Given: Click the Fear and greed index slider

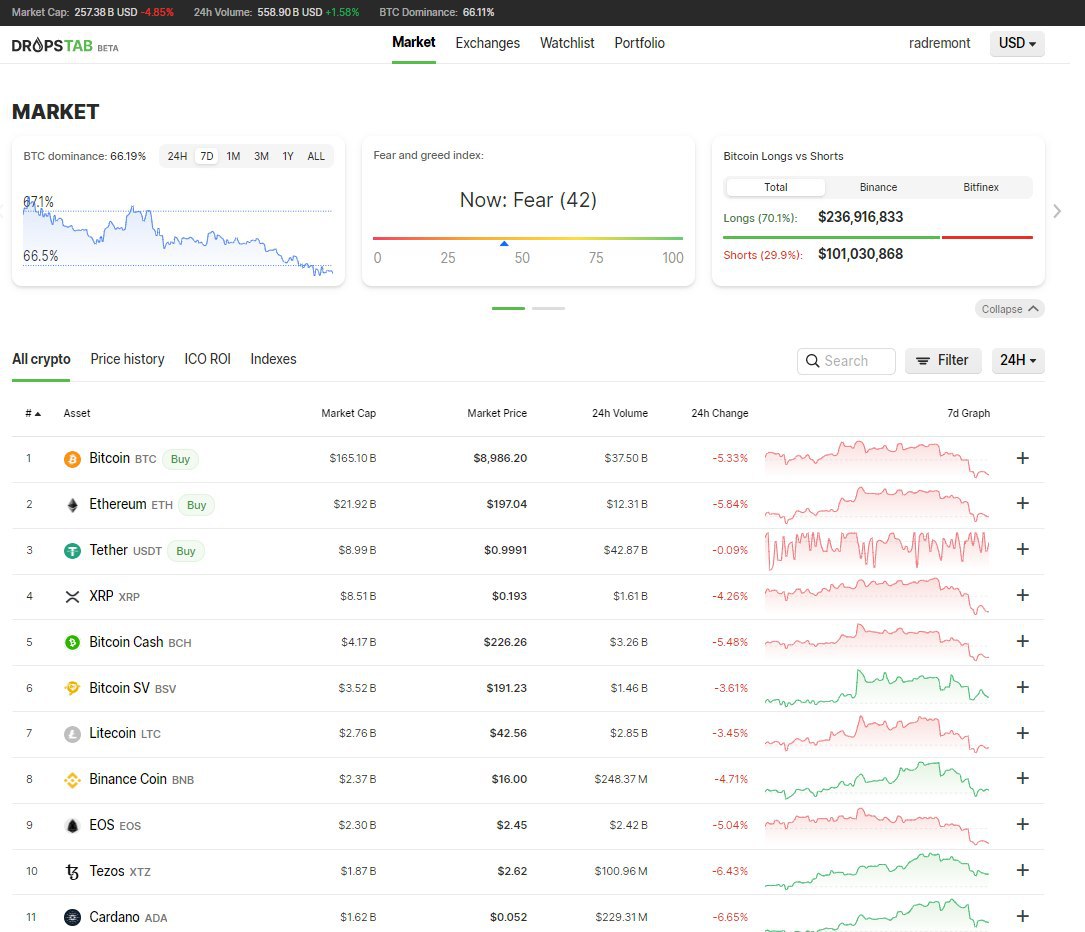Looking at the screenshot, I should (x=528, y=239).
